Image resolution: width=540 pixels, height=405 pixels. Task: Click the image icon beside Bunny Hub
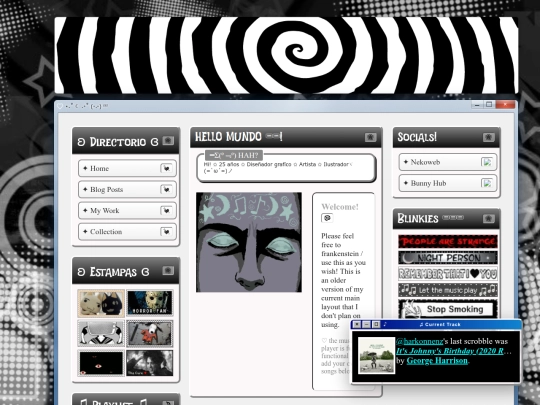point(487,183)
